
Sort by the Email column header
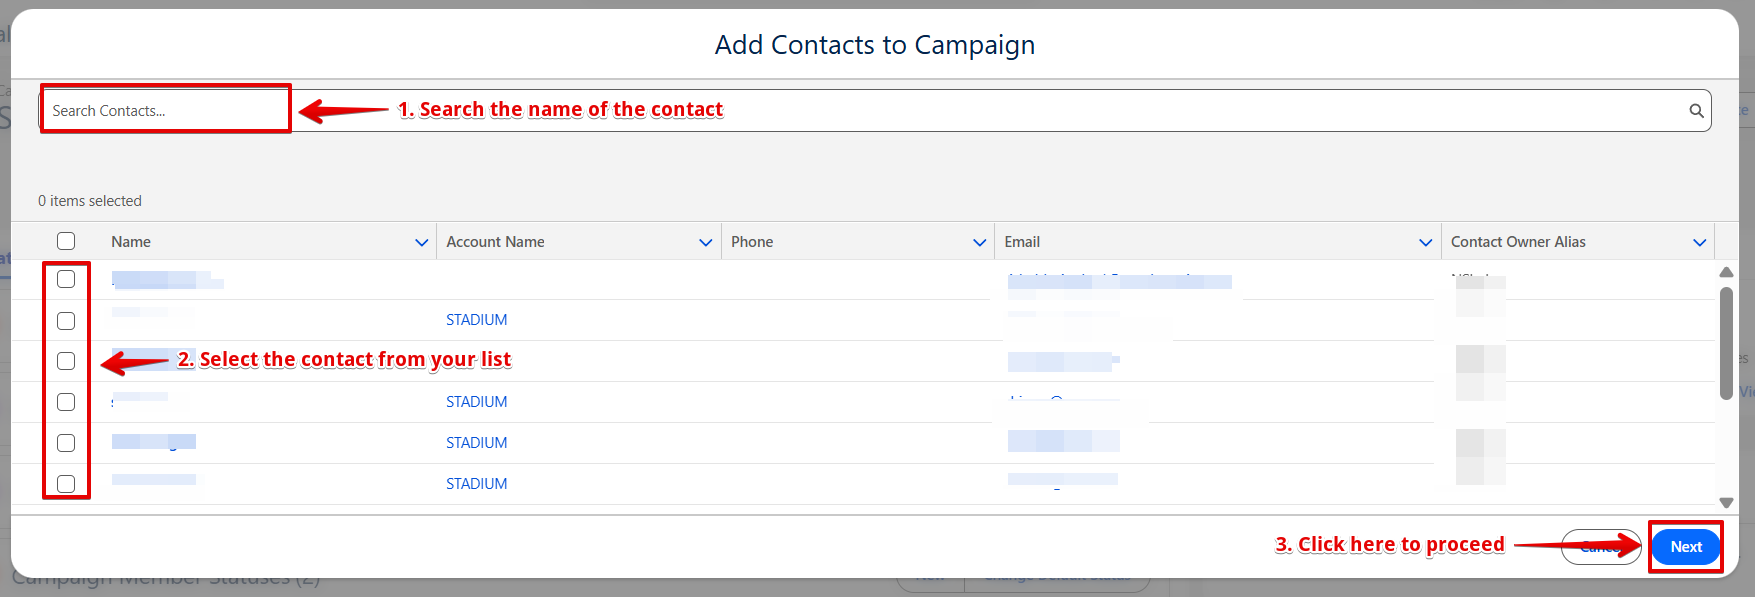tap(1022, 242)
